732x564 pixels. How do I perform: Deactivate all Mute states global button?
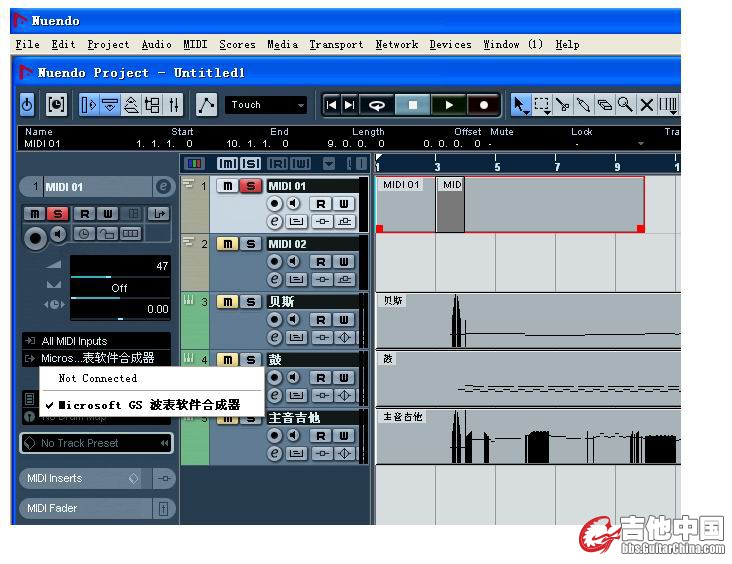(227, 163)
